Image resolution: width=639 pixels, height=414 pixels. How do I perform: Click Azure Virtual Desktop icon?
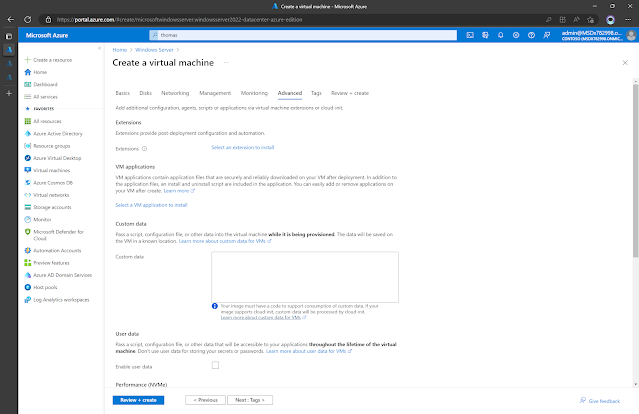(x=27, y=158)
